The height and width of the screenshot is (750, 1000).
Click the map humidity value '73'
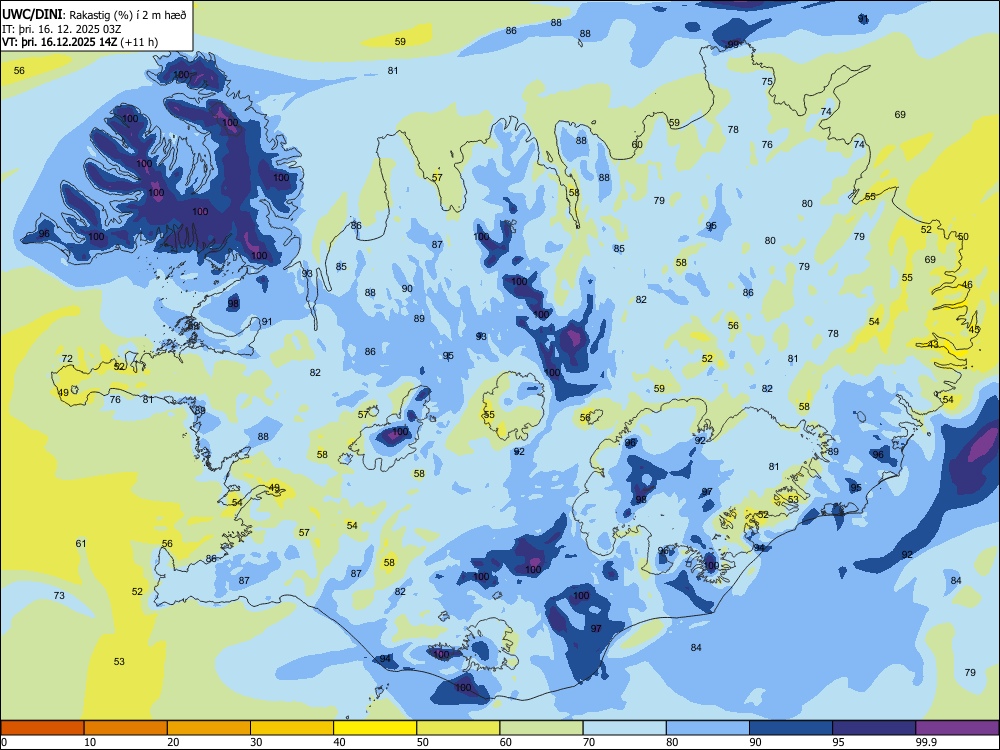coord(59,596)
